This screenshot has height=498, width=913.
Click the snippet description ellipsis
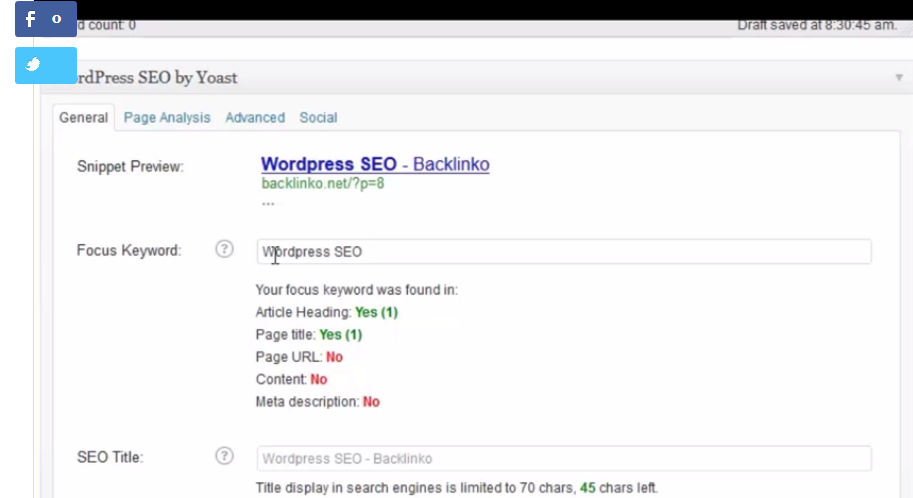[x=268, y=203]
